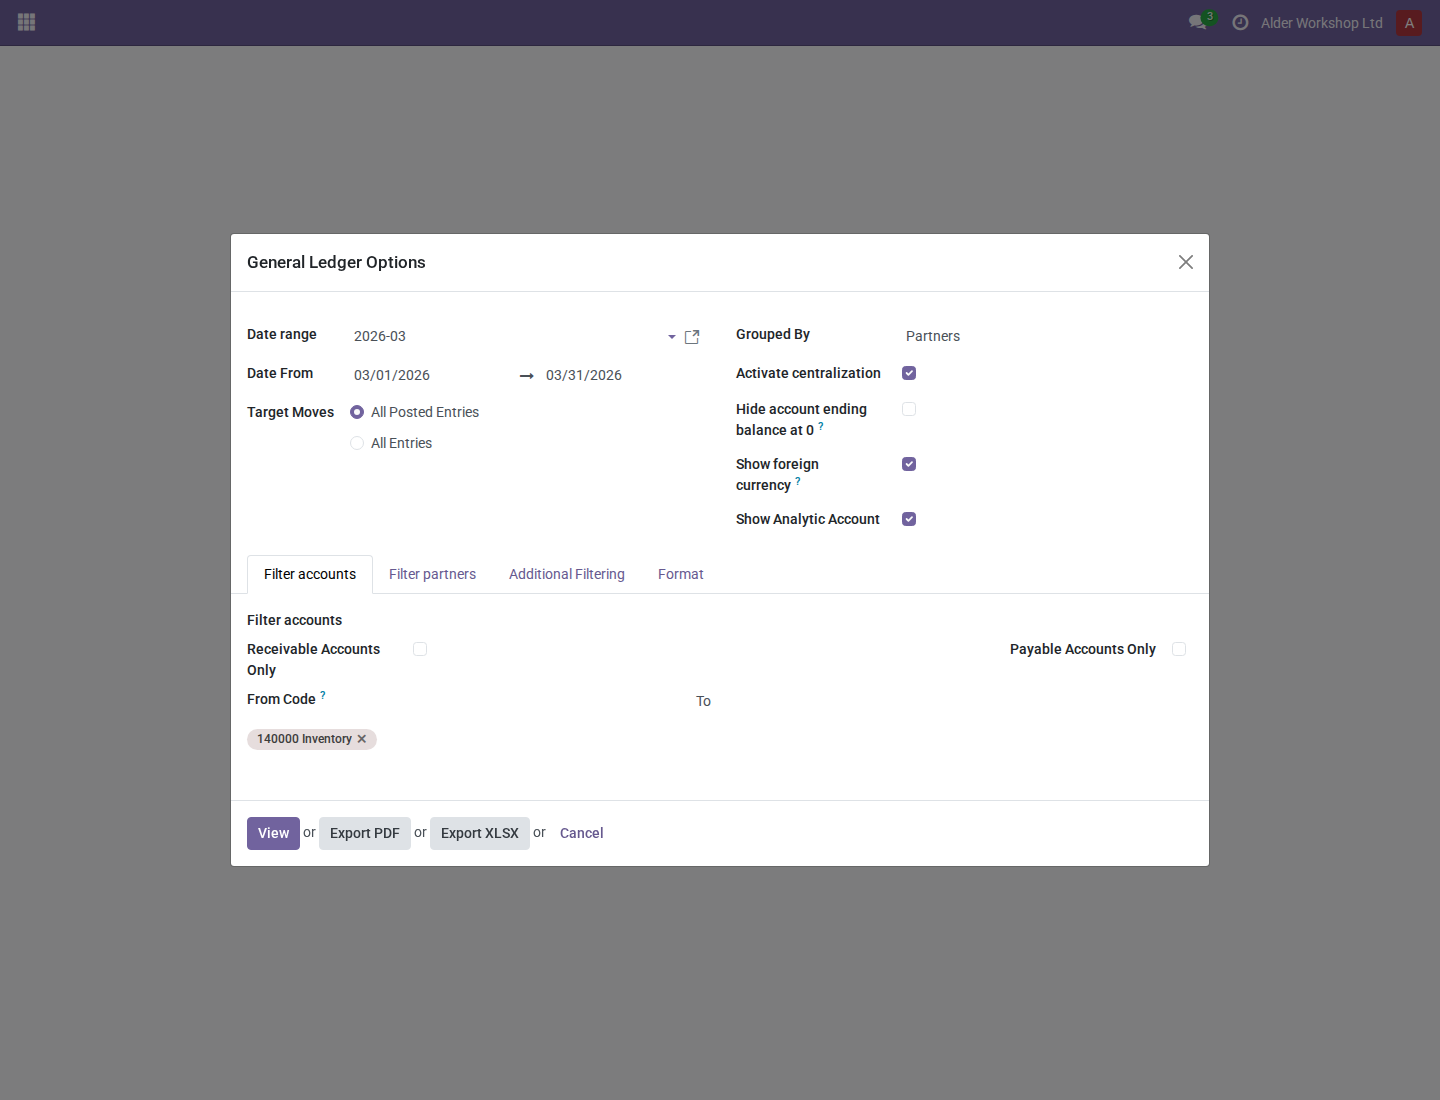Enable Receivable Accounts Only checkbox
Image resolution: width=1440 pixels, height=1100 pixels.
420,649
